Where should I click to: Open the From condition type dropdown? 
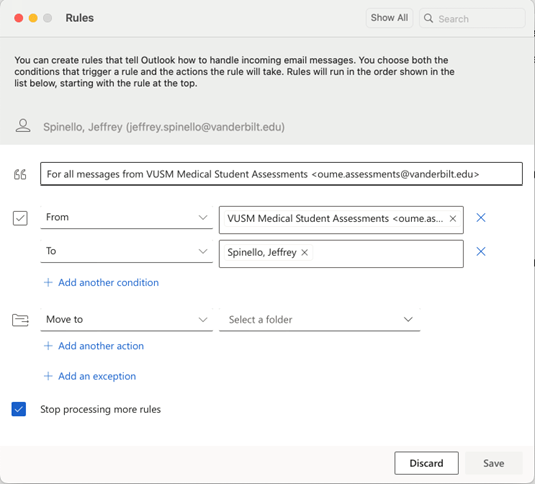126,217
